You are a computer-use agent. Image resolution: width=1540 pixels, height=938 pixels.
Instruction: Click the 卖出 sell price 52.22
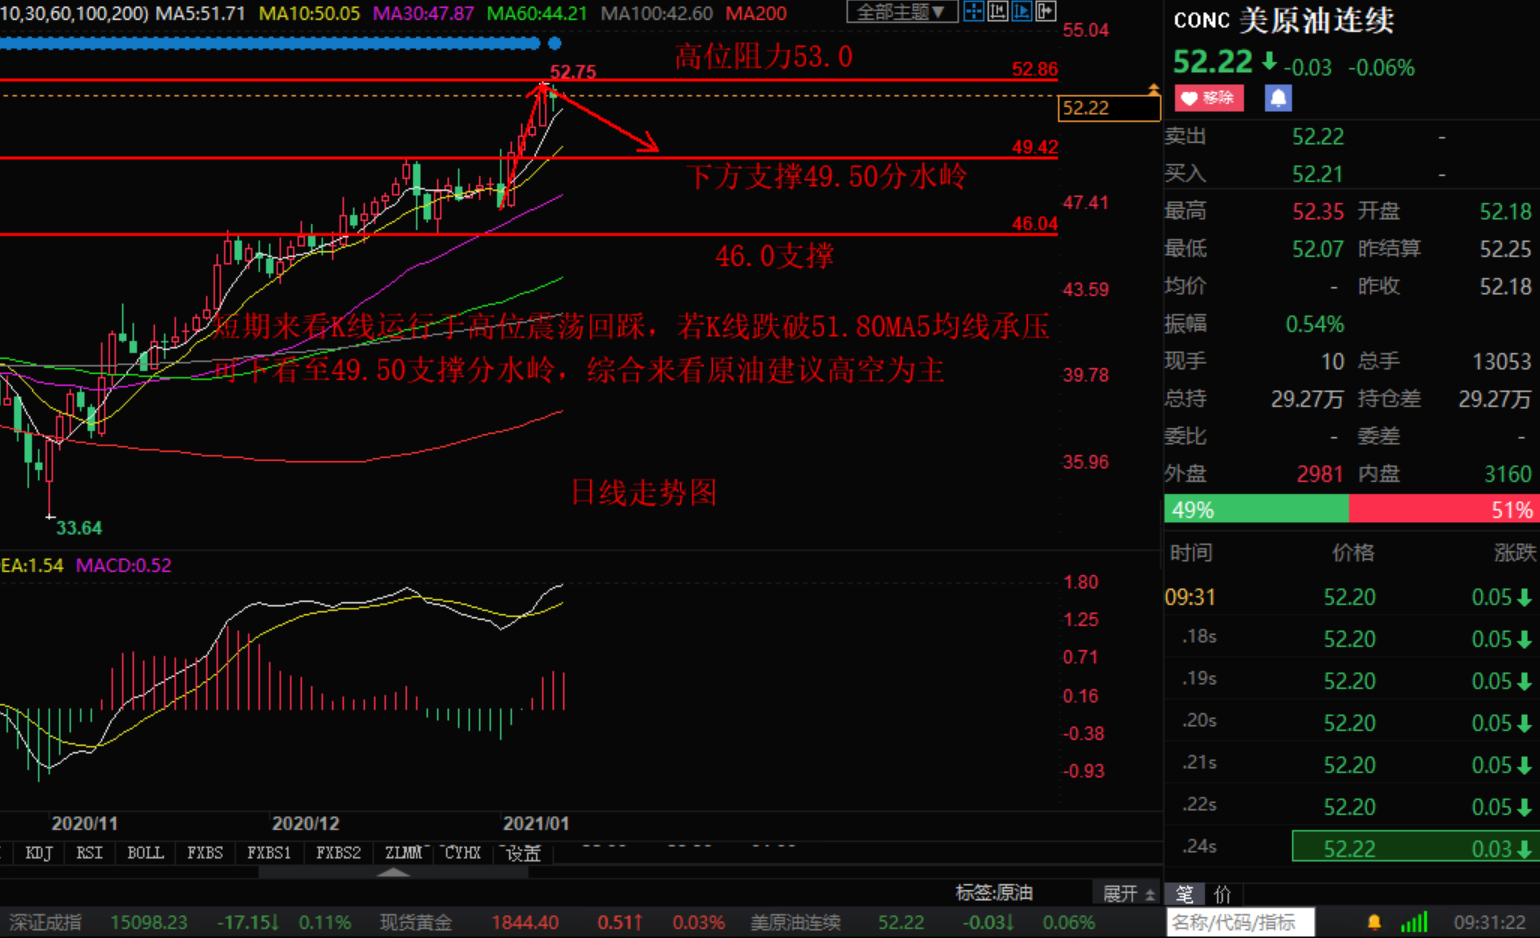click(x=1318, y=137)
